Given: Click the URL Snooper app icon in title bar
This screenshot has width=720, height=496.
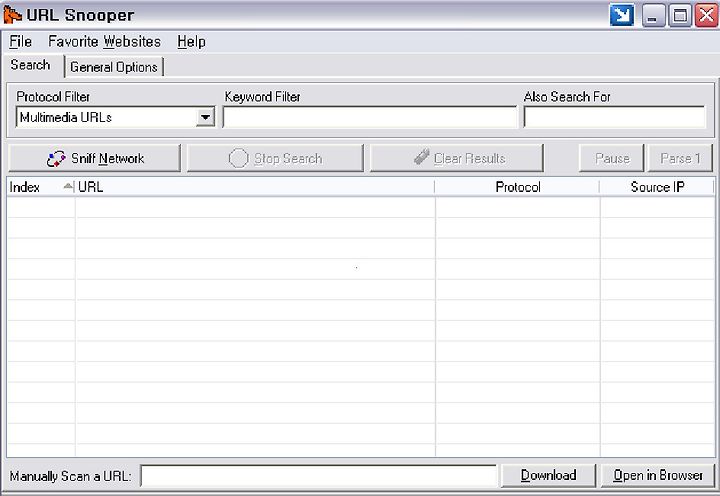Looking at the screenshot, I should click(12, 14).
